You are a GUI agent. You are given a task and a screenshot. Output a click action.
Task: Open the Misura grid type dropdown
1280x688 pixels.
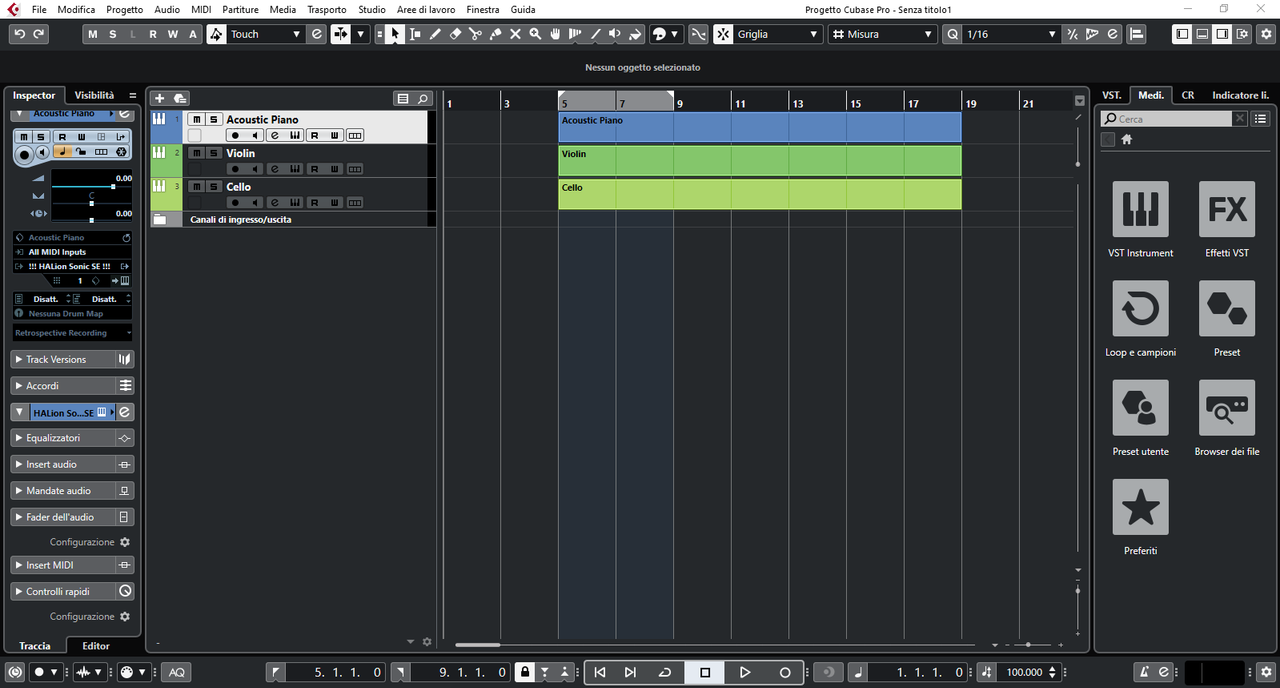(882, 34)
